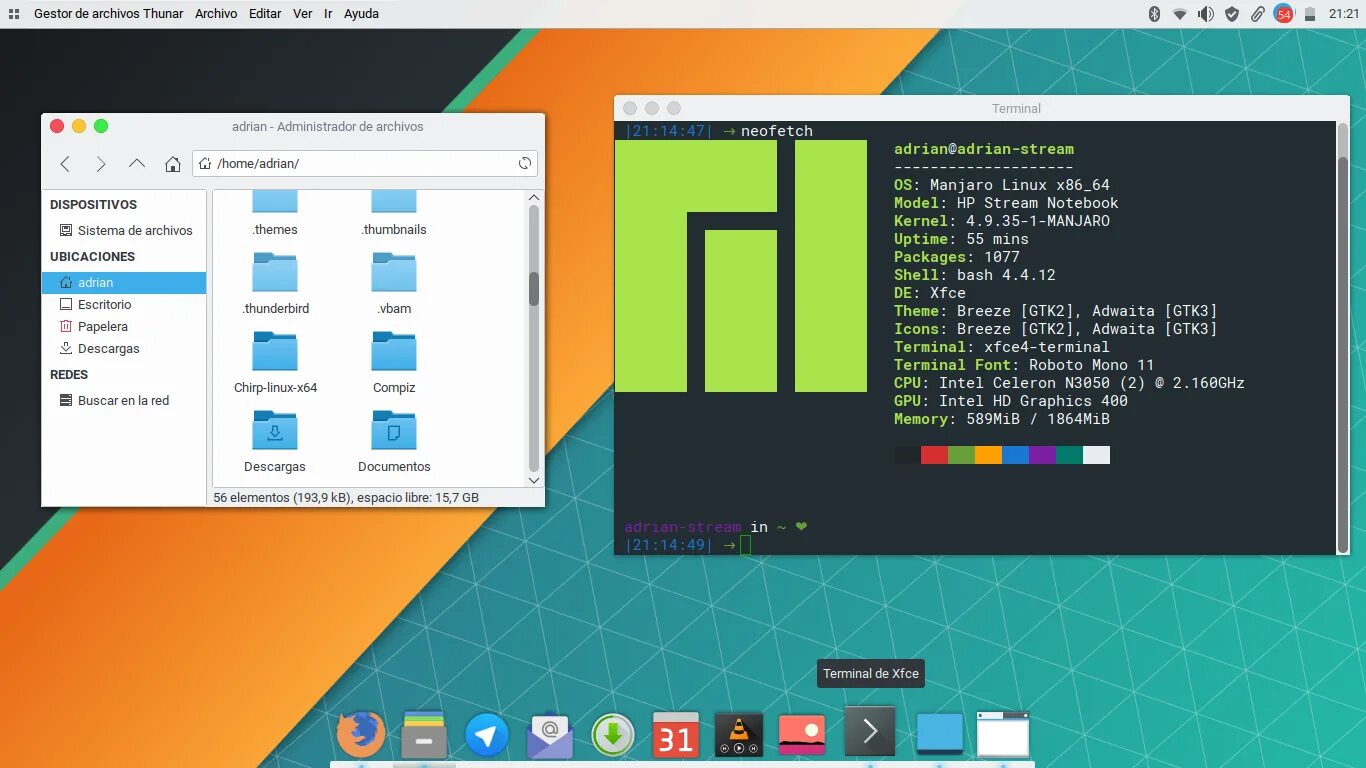Open the Archivo menu
This screenshot has height=768, width=1366.
tap(216, 14)
